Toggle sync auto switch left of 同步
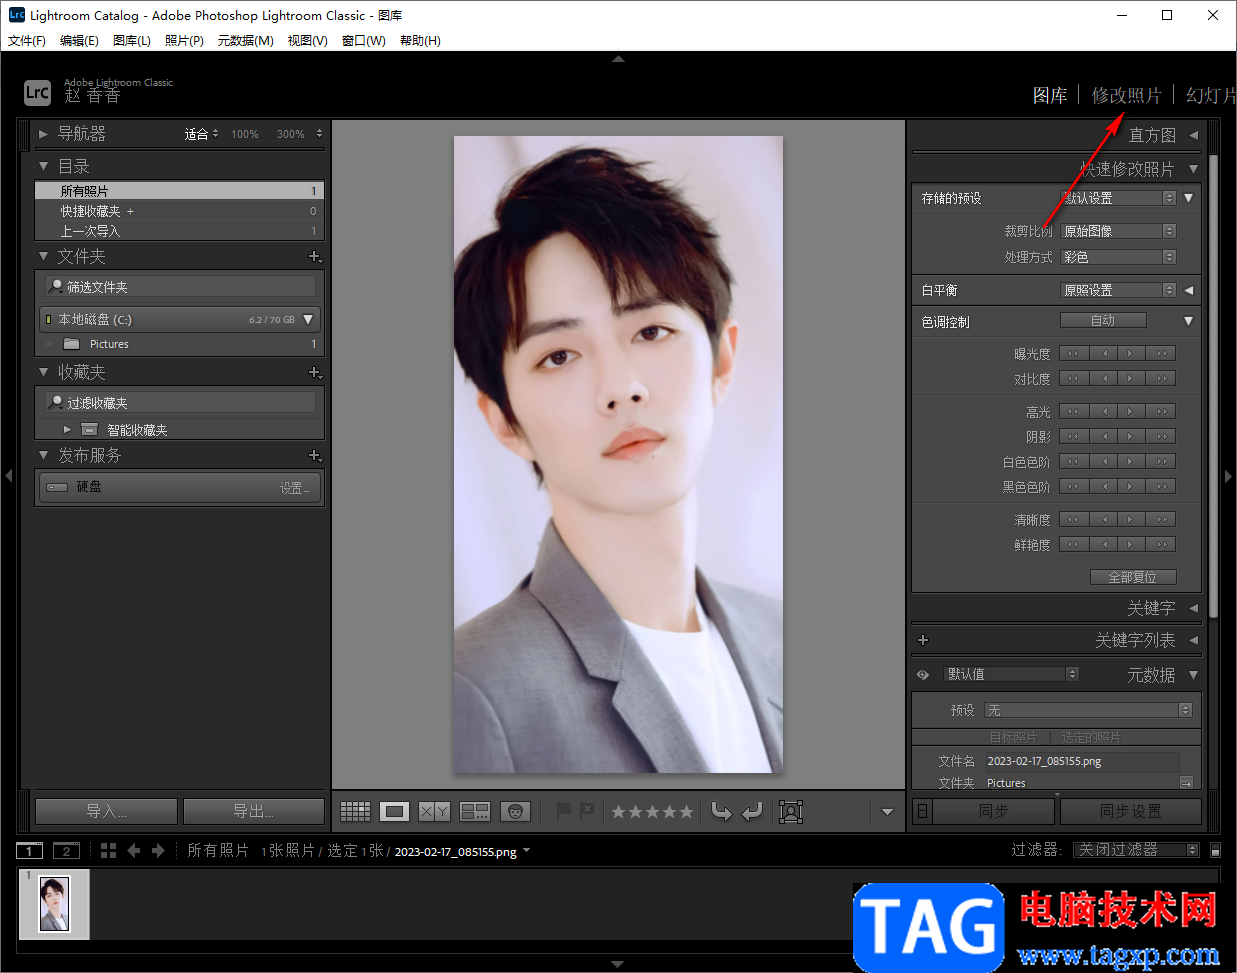Viewport: 1237px width, 973px height. [x=922, y=811]
